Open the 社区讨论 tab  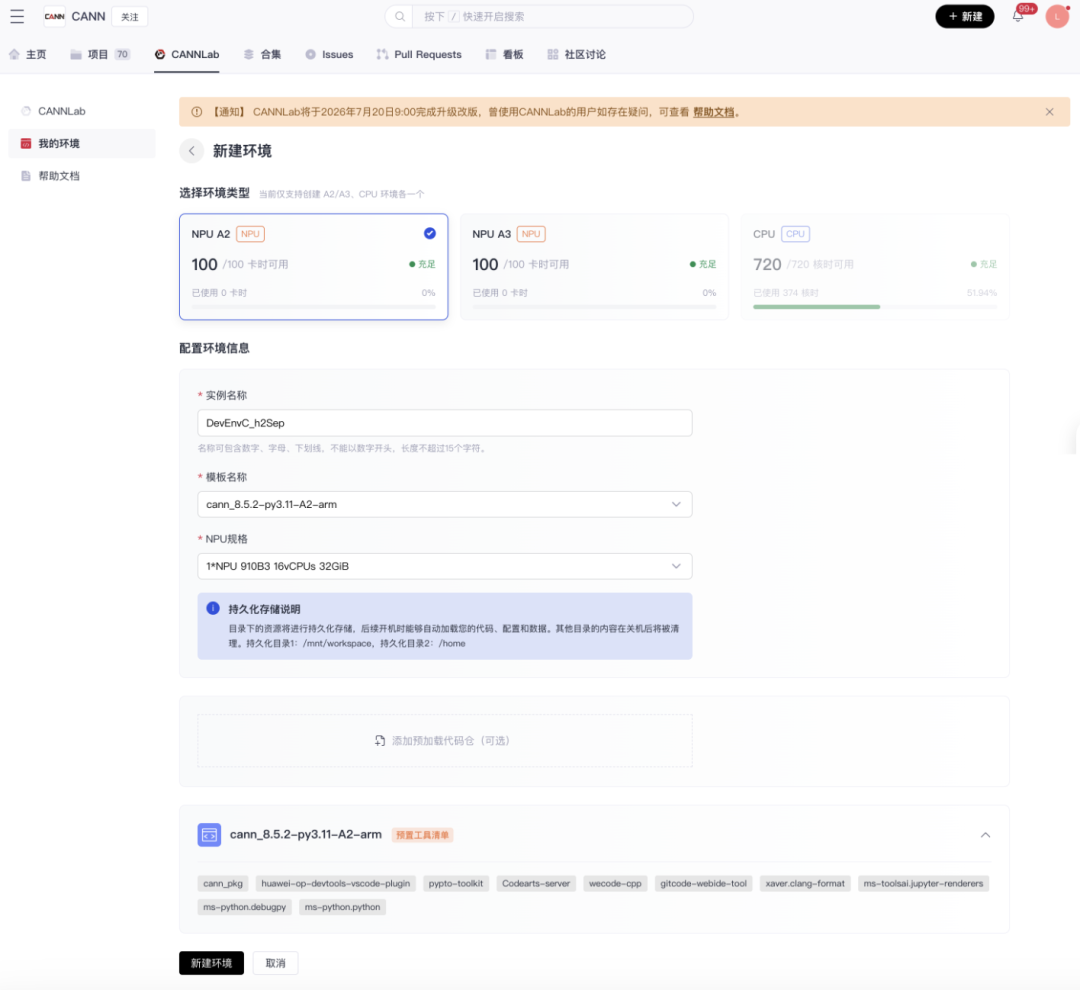coord(577,54)
